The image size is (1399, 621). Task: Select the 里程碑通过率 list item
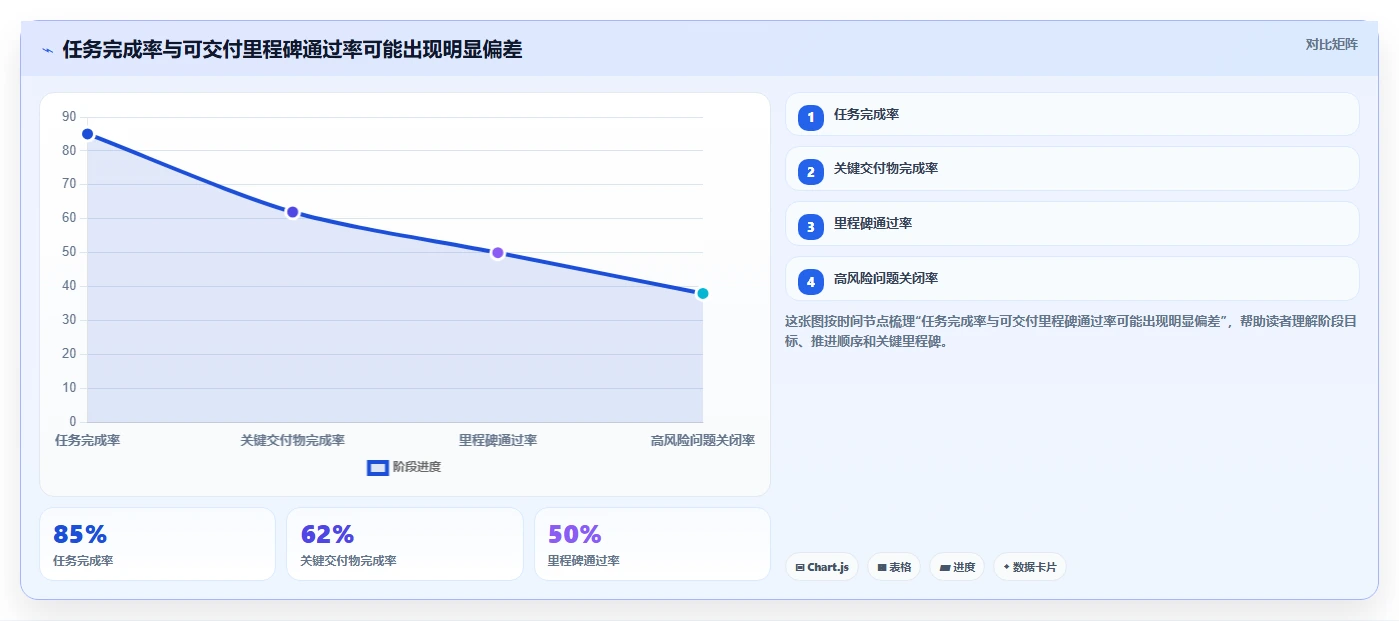point(1072,224)
